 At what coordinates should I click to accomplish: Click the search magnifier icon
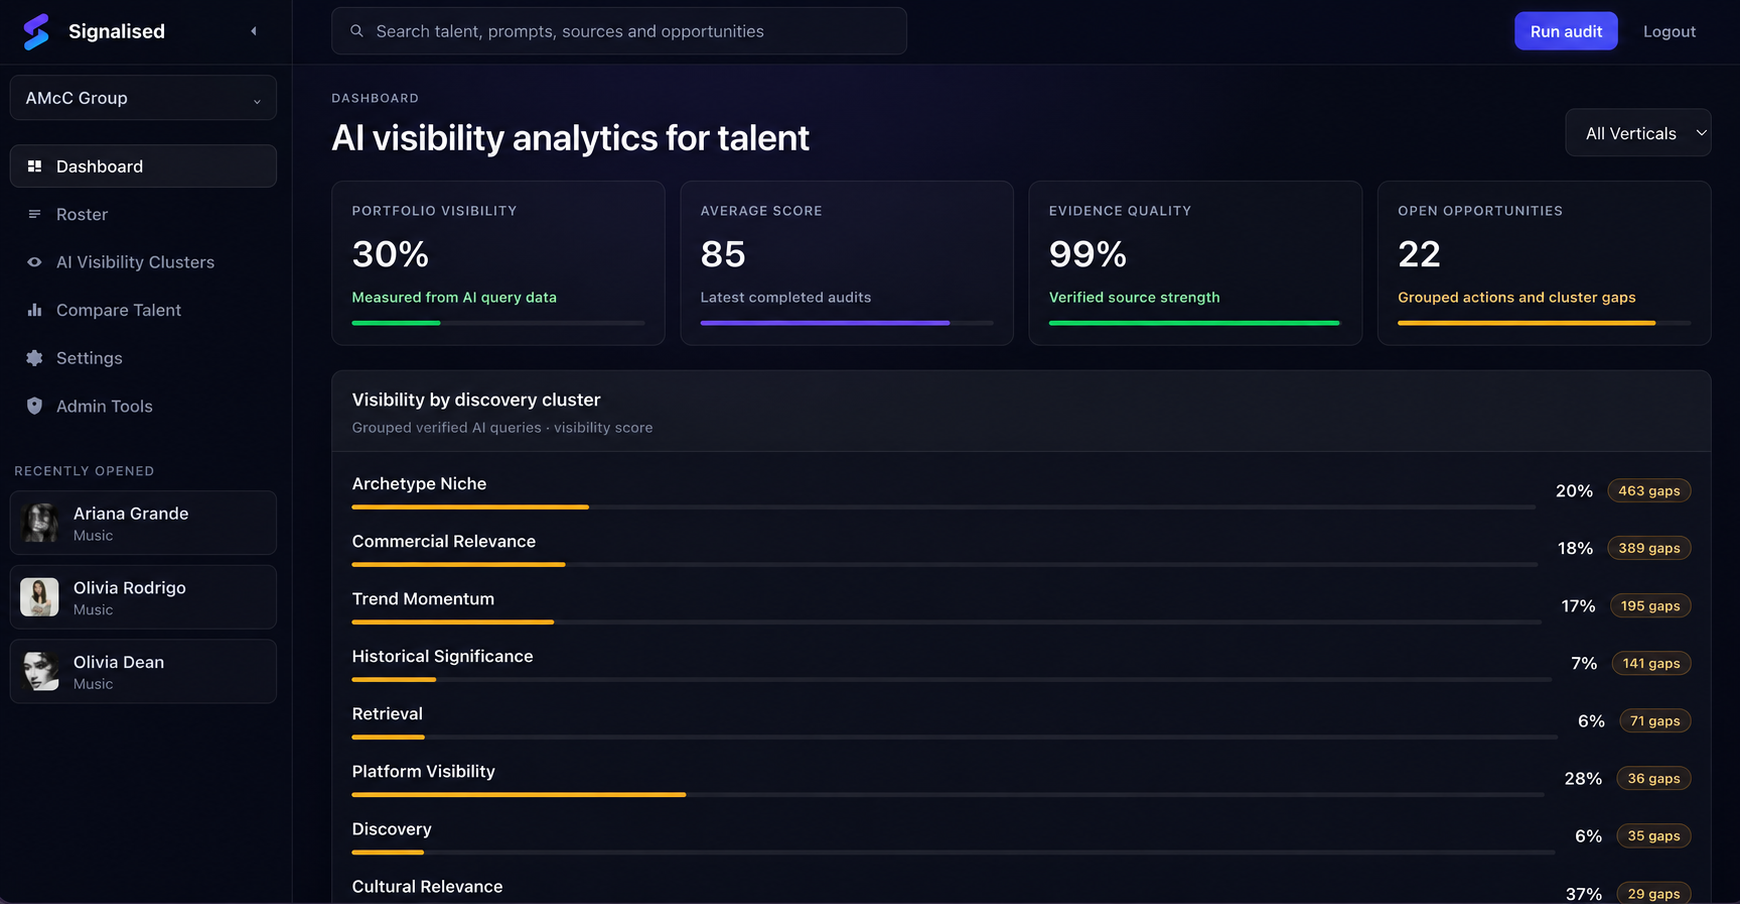click(356, 31)
